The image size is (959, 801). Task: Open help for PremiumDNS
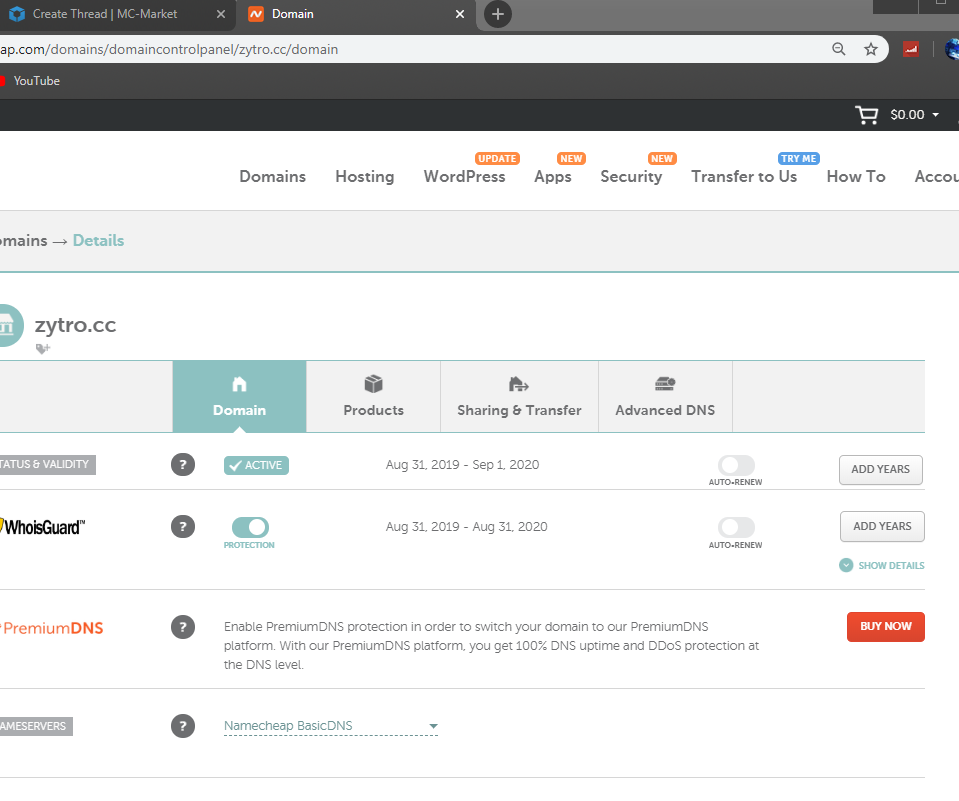tap(183, 627)
